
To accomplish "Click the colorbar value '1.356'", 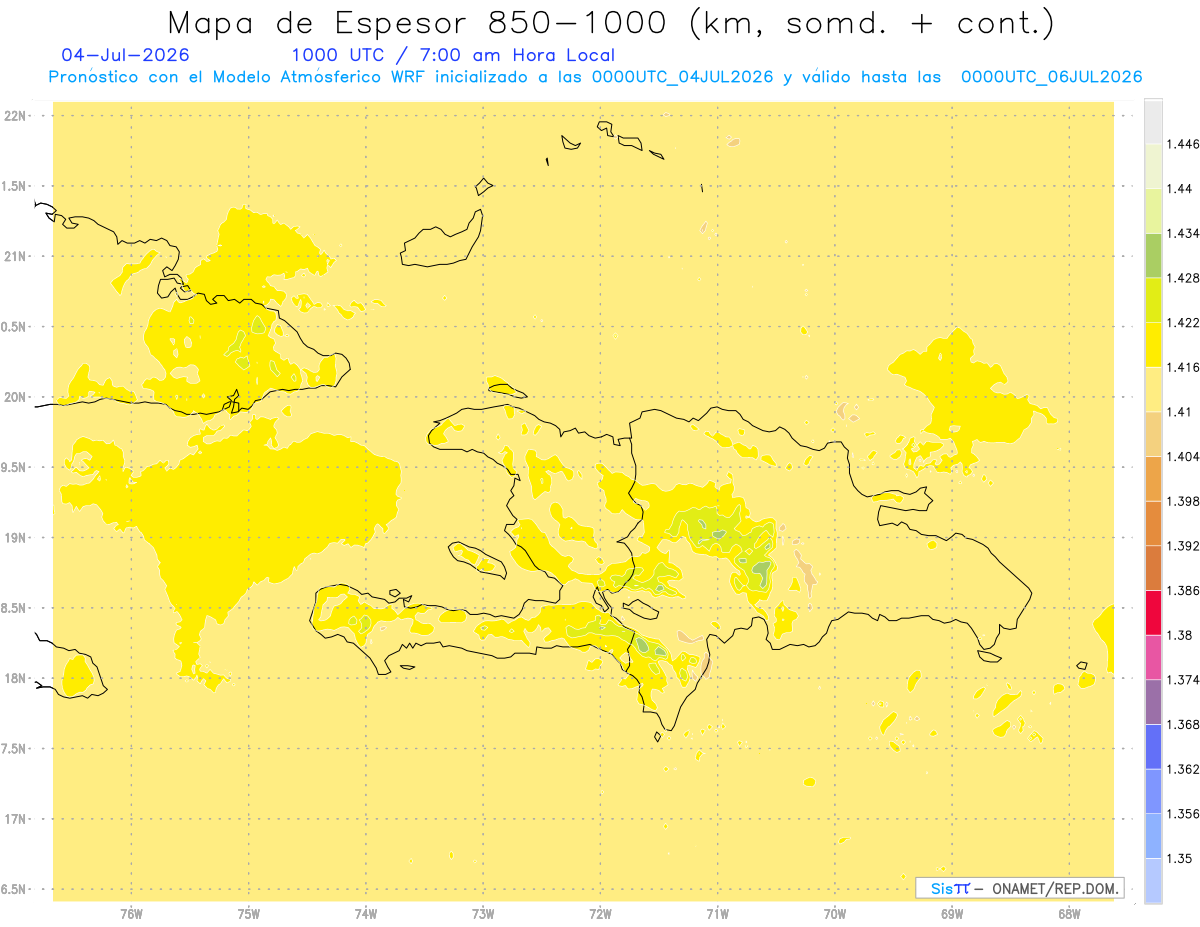I will coord(1183,814).
